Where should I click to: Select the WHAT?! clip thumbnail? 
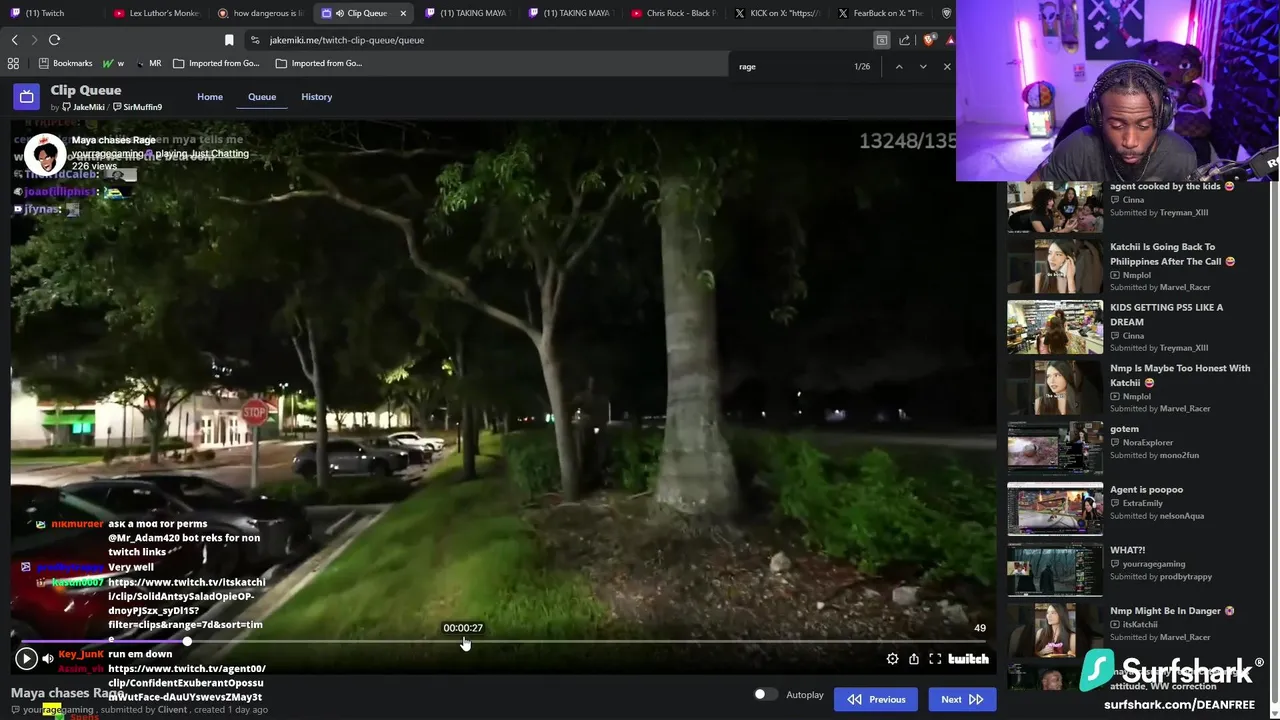coord(1055,569)
